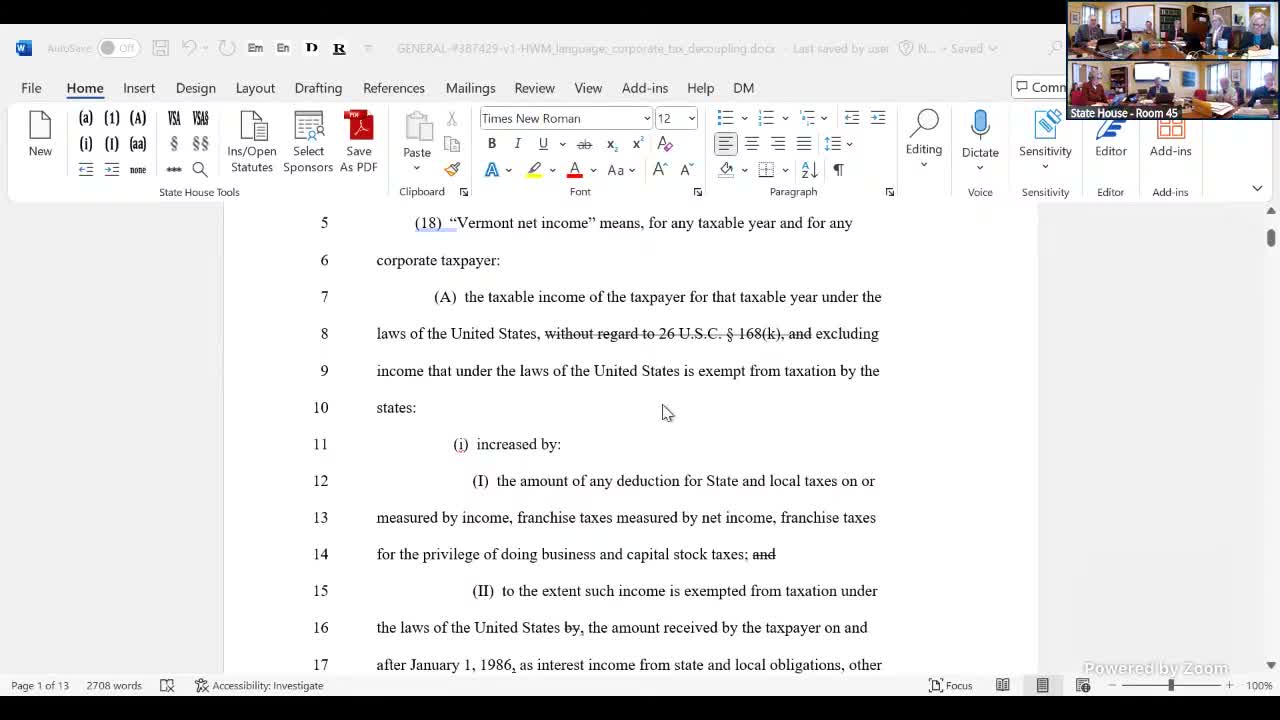Click the zoom slider handle
The width and height of the screenshot is (1280, 720).
click(1170, 685)
